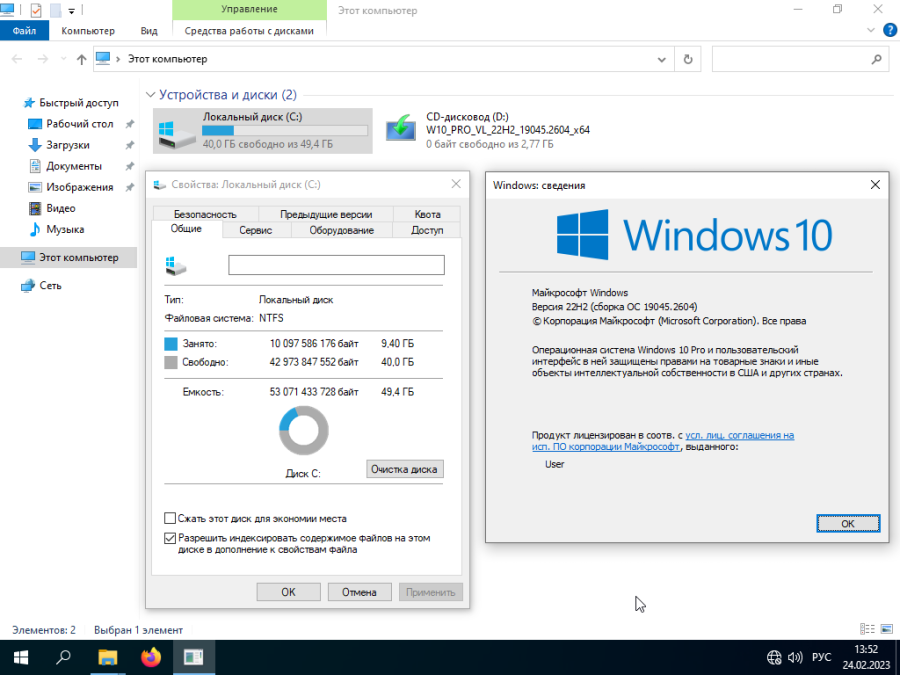Open address bar history dropdown
This screenshot has height=675, width=900.
[x=661, y=59]
